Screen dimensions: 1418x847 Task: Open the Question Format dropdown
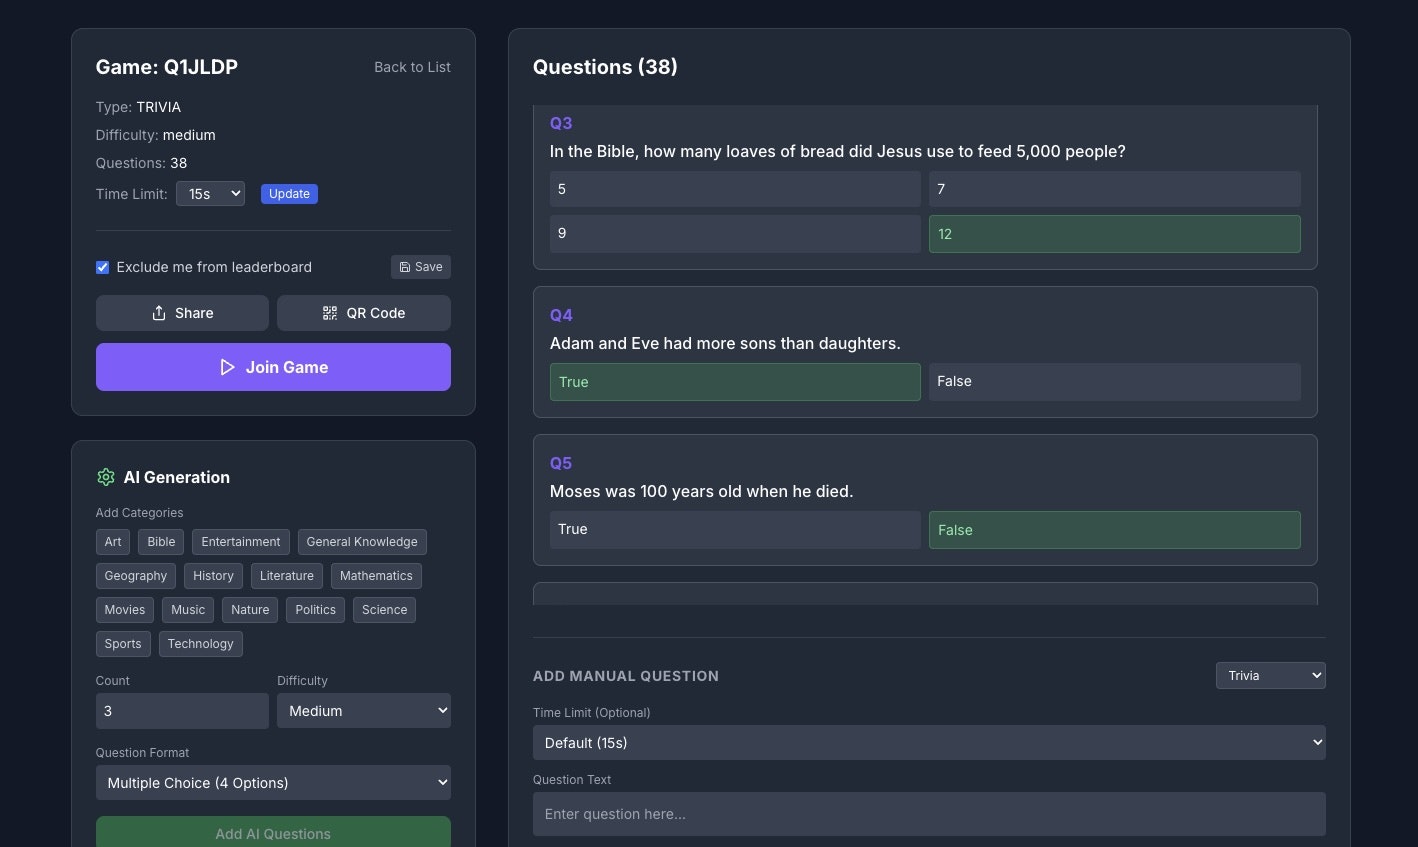(273, 782)
